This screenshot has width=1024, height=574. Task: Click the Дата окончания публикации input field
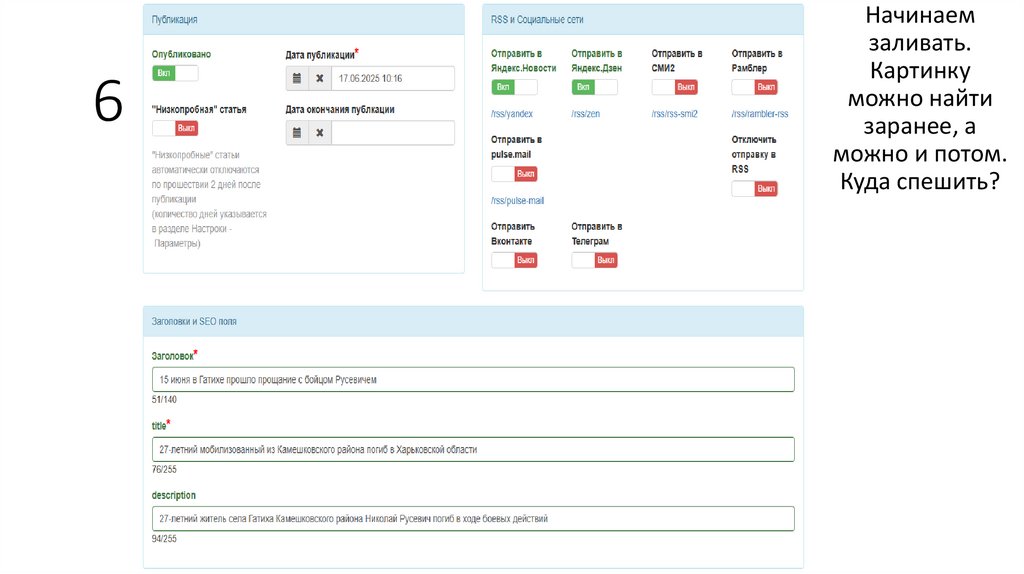(392, 133)
